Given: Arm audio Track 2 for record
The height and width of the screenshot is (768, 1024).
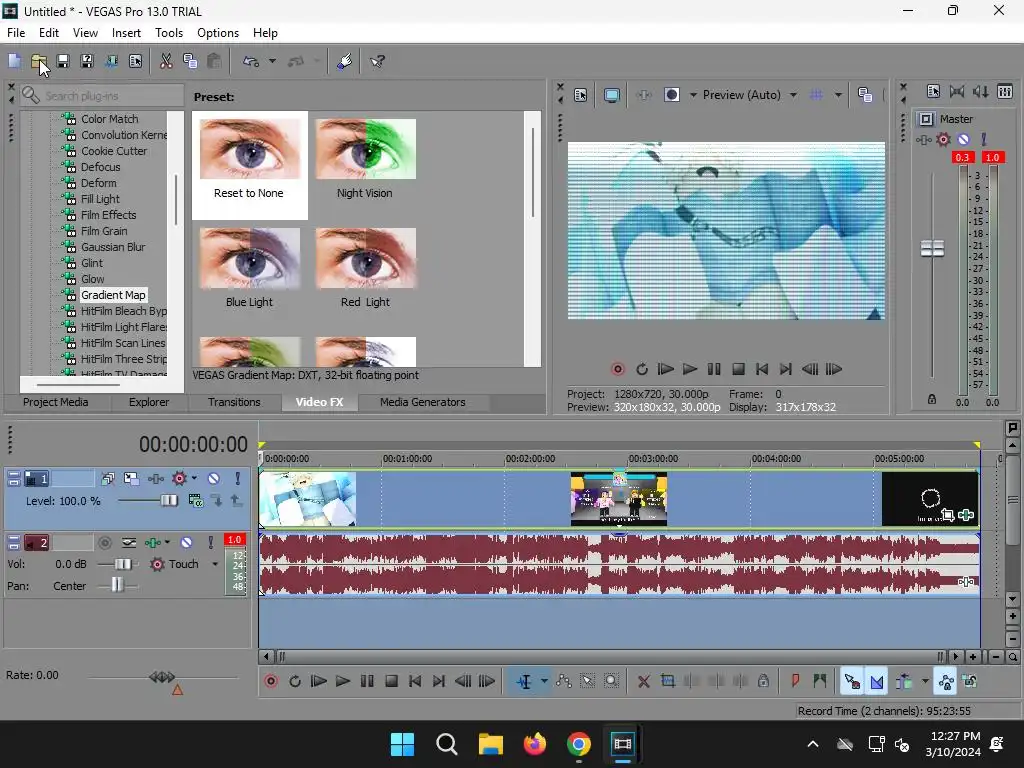Looking at the screenshot, I should (104, 543).
